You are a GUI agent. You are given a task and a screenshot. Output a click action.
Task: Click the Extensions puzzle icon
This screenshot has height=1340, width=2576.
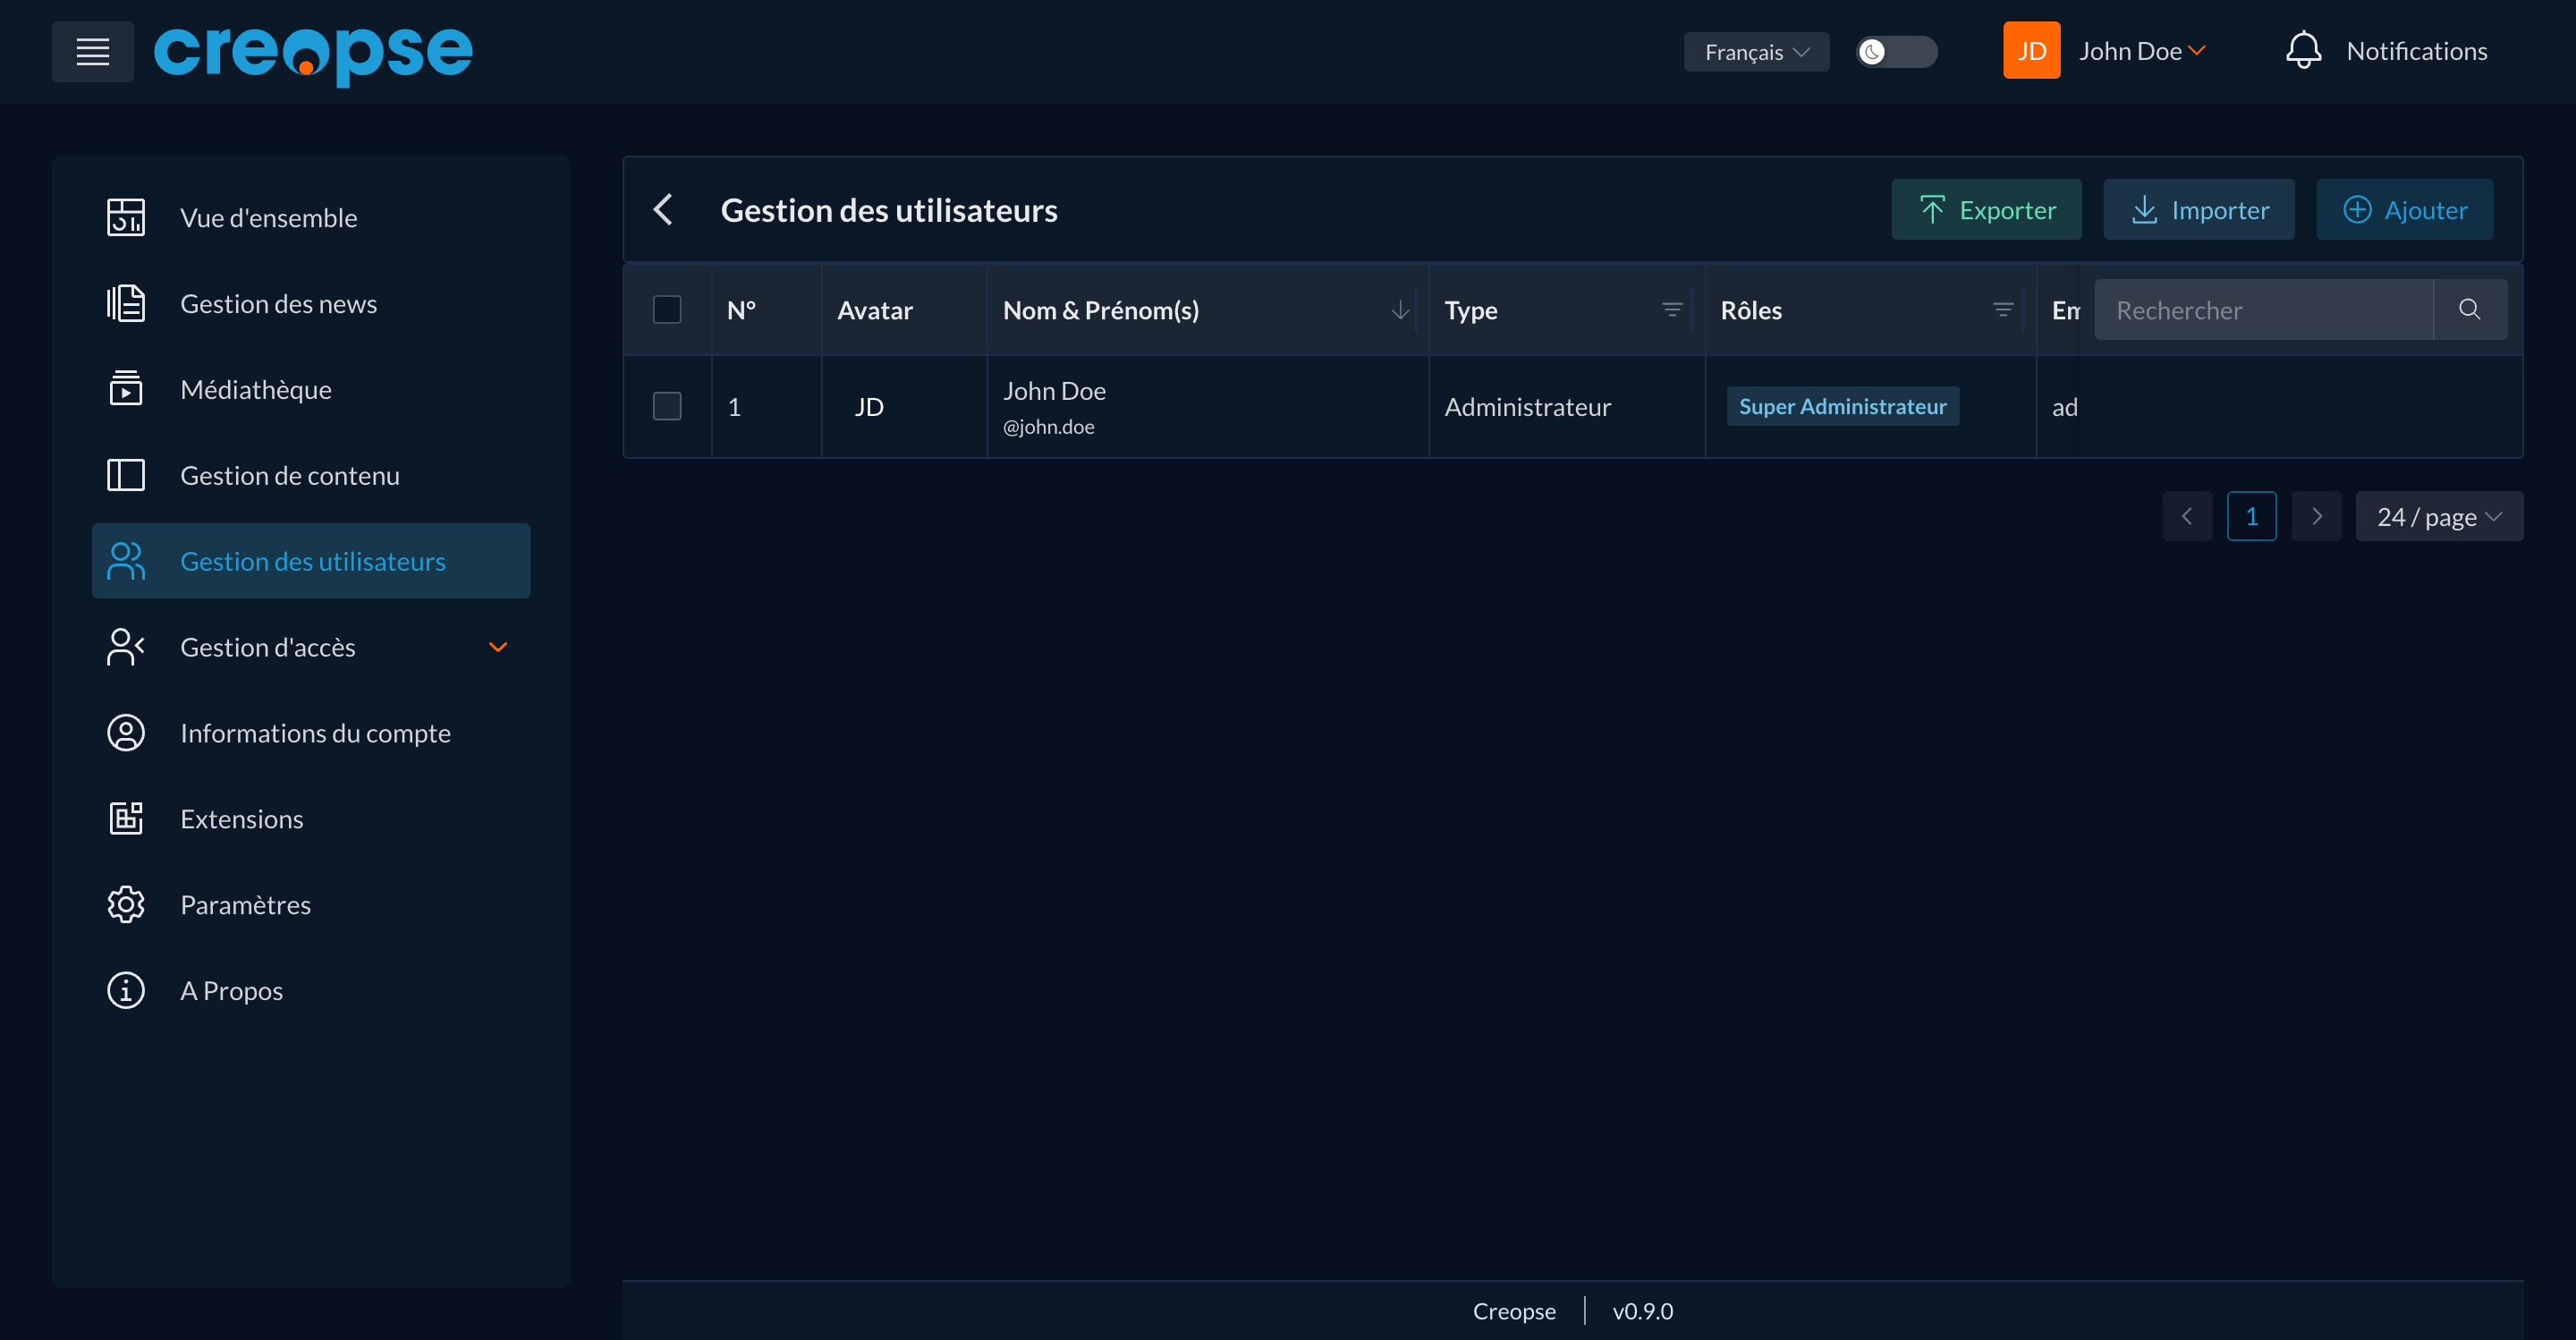126,819
